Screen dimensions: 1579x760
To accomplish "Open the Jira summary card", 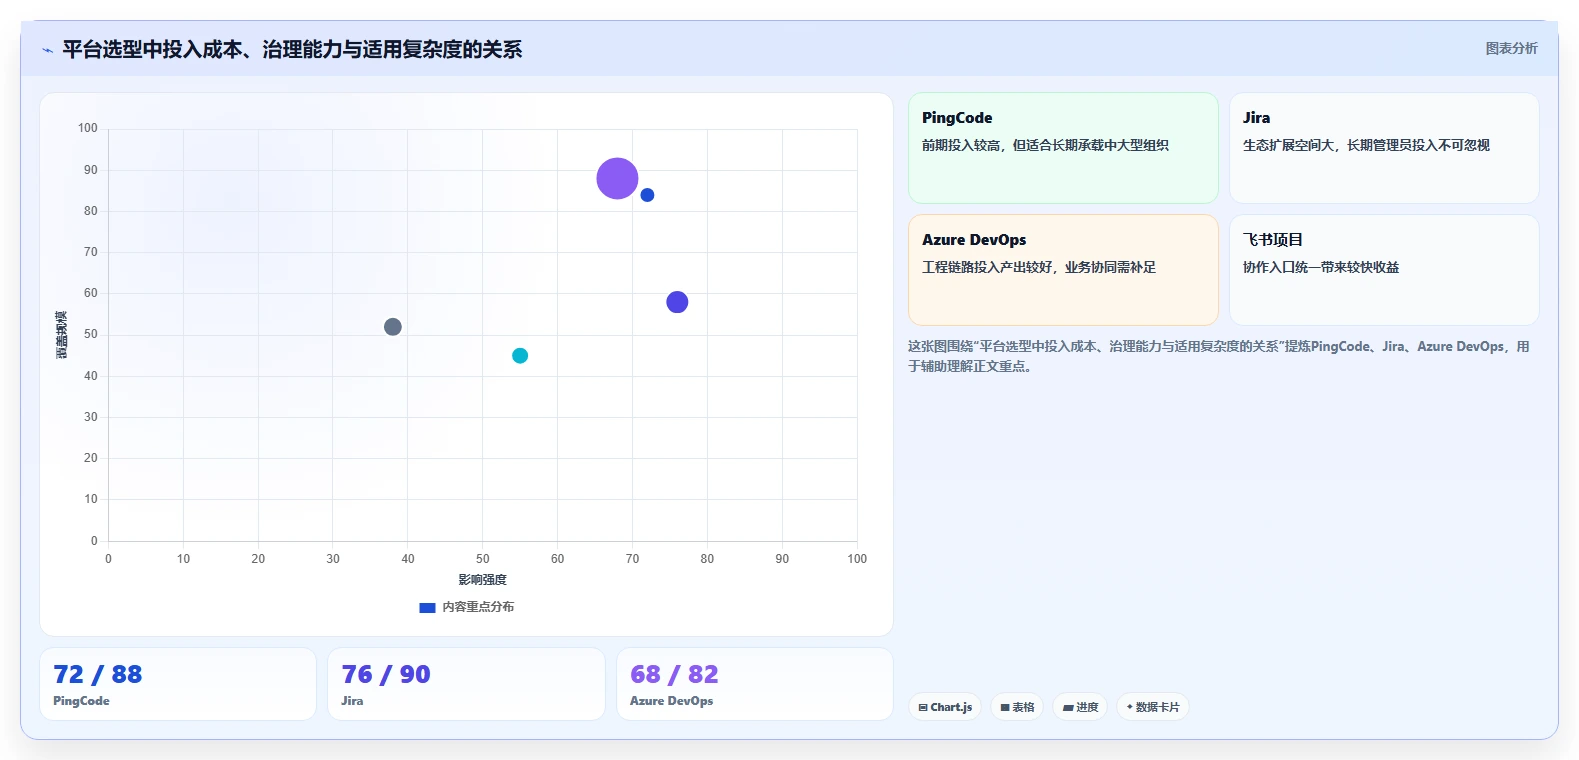I will coord(1384,148).
